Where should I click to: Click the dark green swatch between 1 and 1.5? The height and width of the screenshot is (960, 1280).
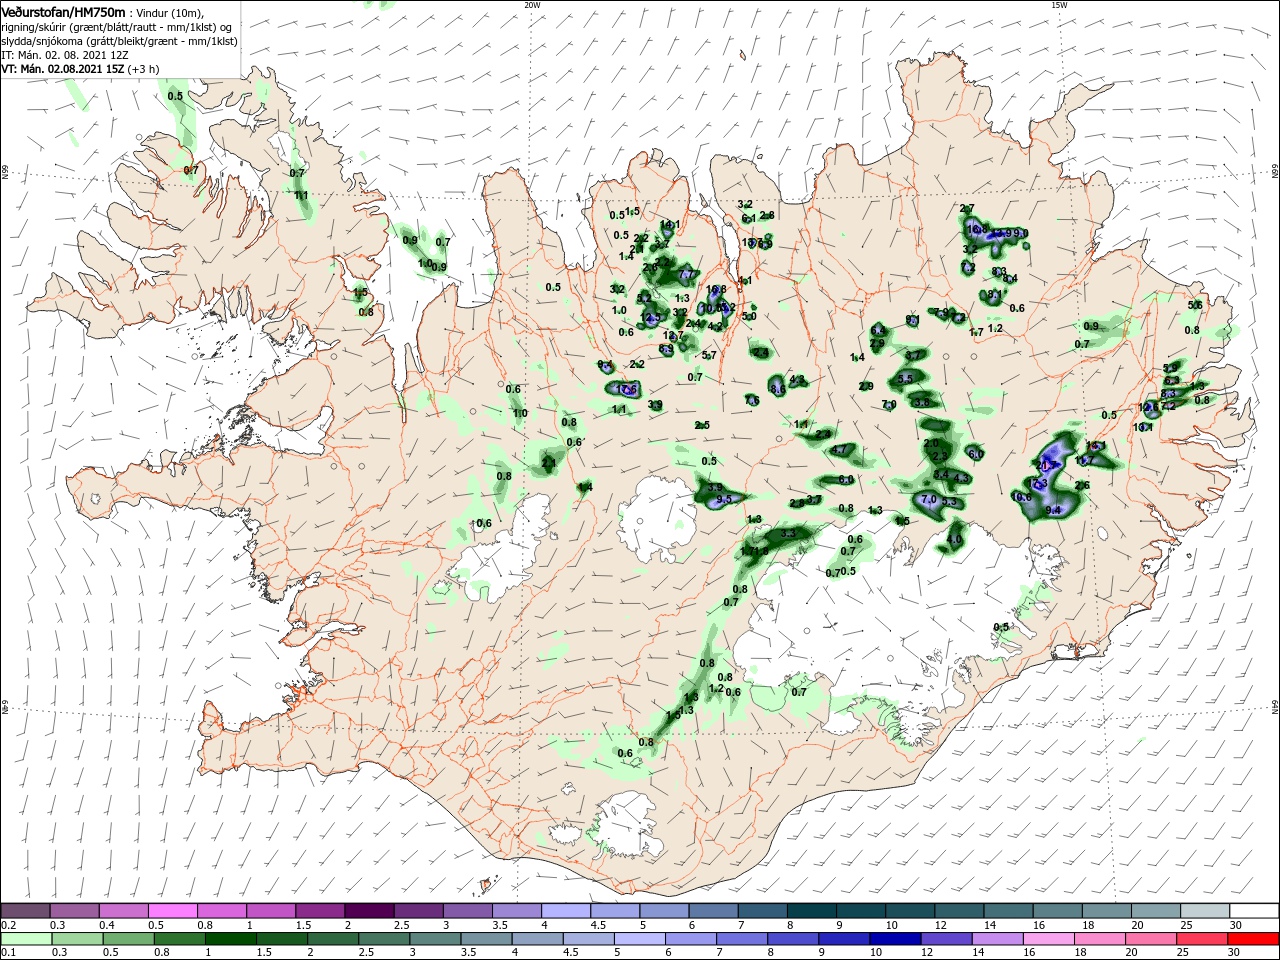(229, 939)
